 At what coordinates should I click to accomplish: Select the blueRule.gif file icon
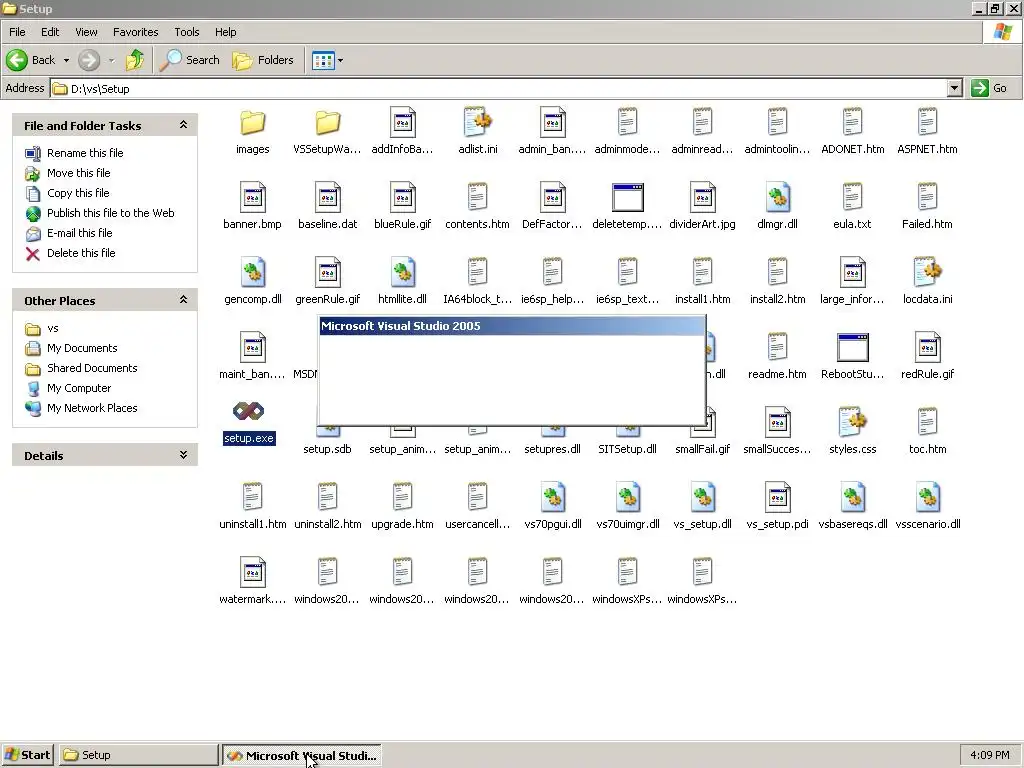(x=403, y=197)
